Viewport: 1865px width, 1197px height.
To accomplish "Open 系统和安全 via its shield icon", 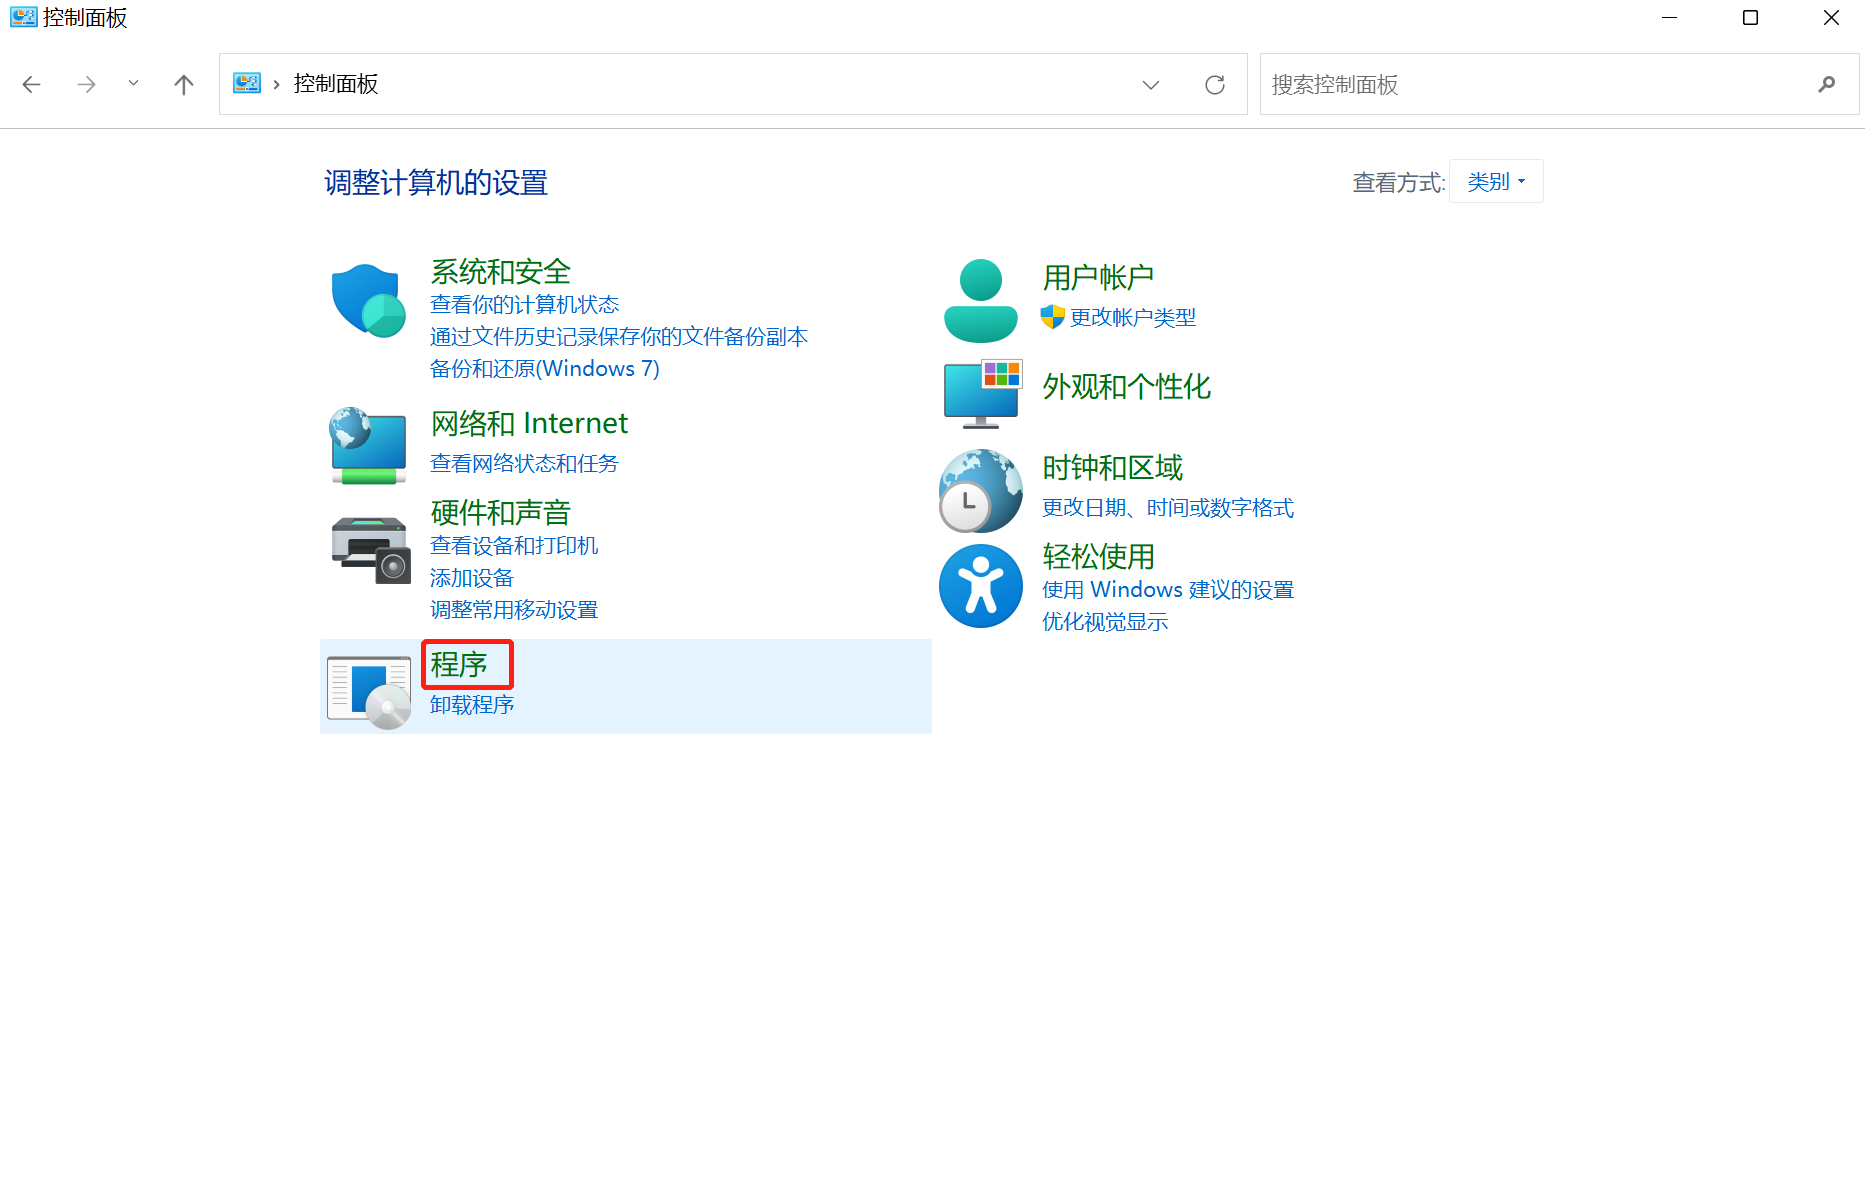I will point(367,300).
